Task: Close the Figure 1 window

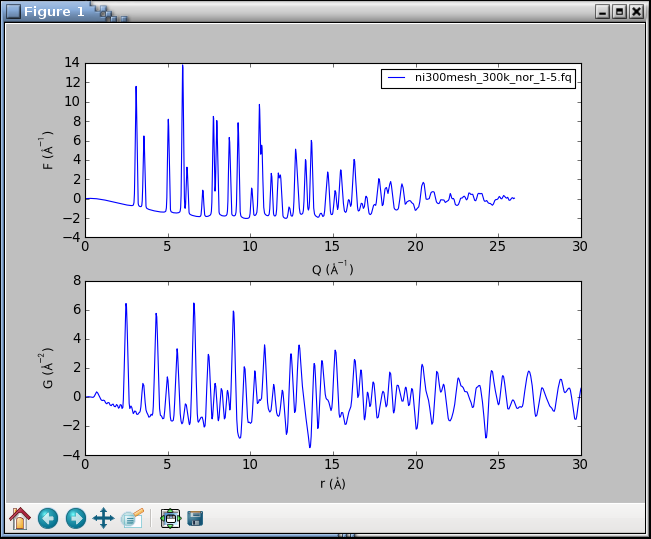Action: pyautogui.click(x=636, y=11)
